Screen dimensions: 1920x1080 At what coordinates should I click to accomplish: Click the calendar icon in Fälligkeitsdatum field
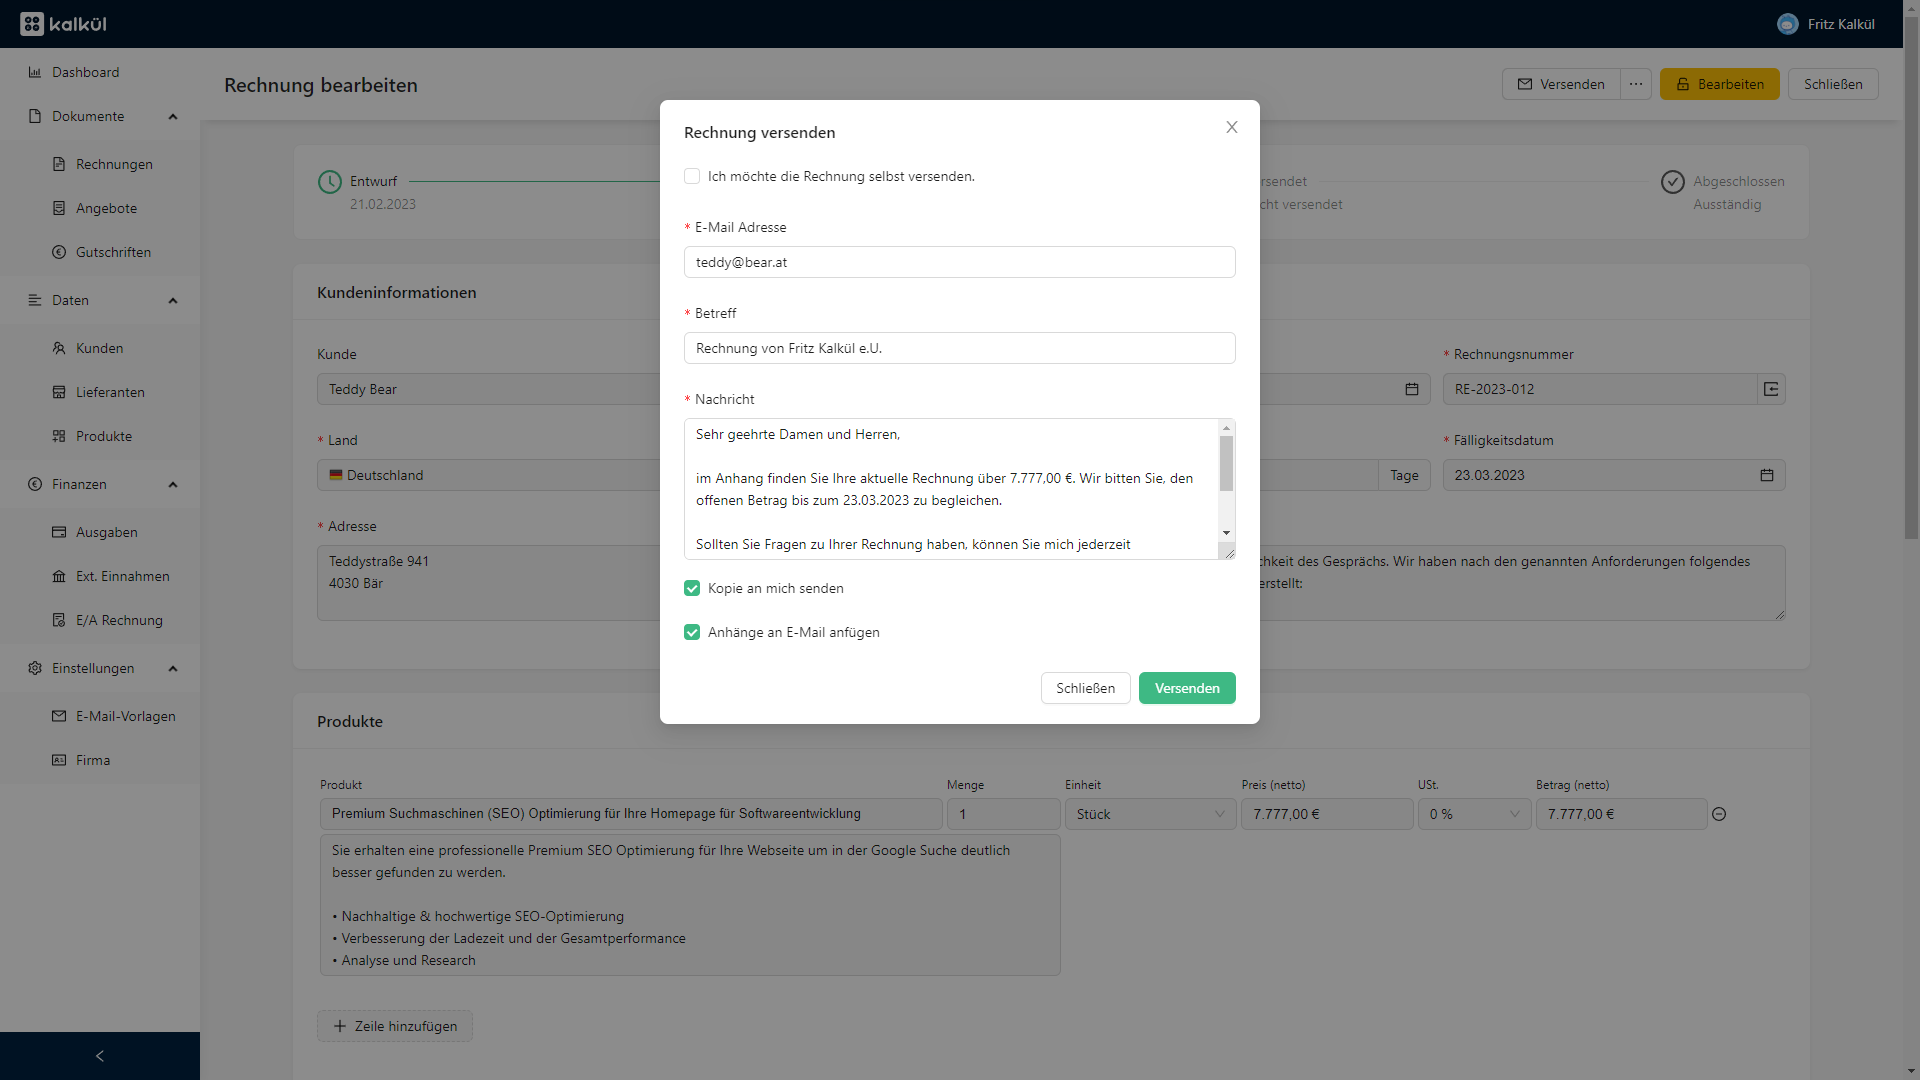[x=1766, y=475]
